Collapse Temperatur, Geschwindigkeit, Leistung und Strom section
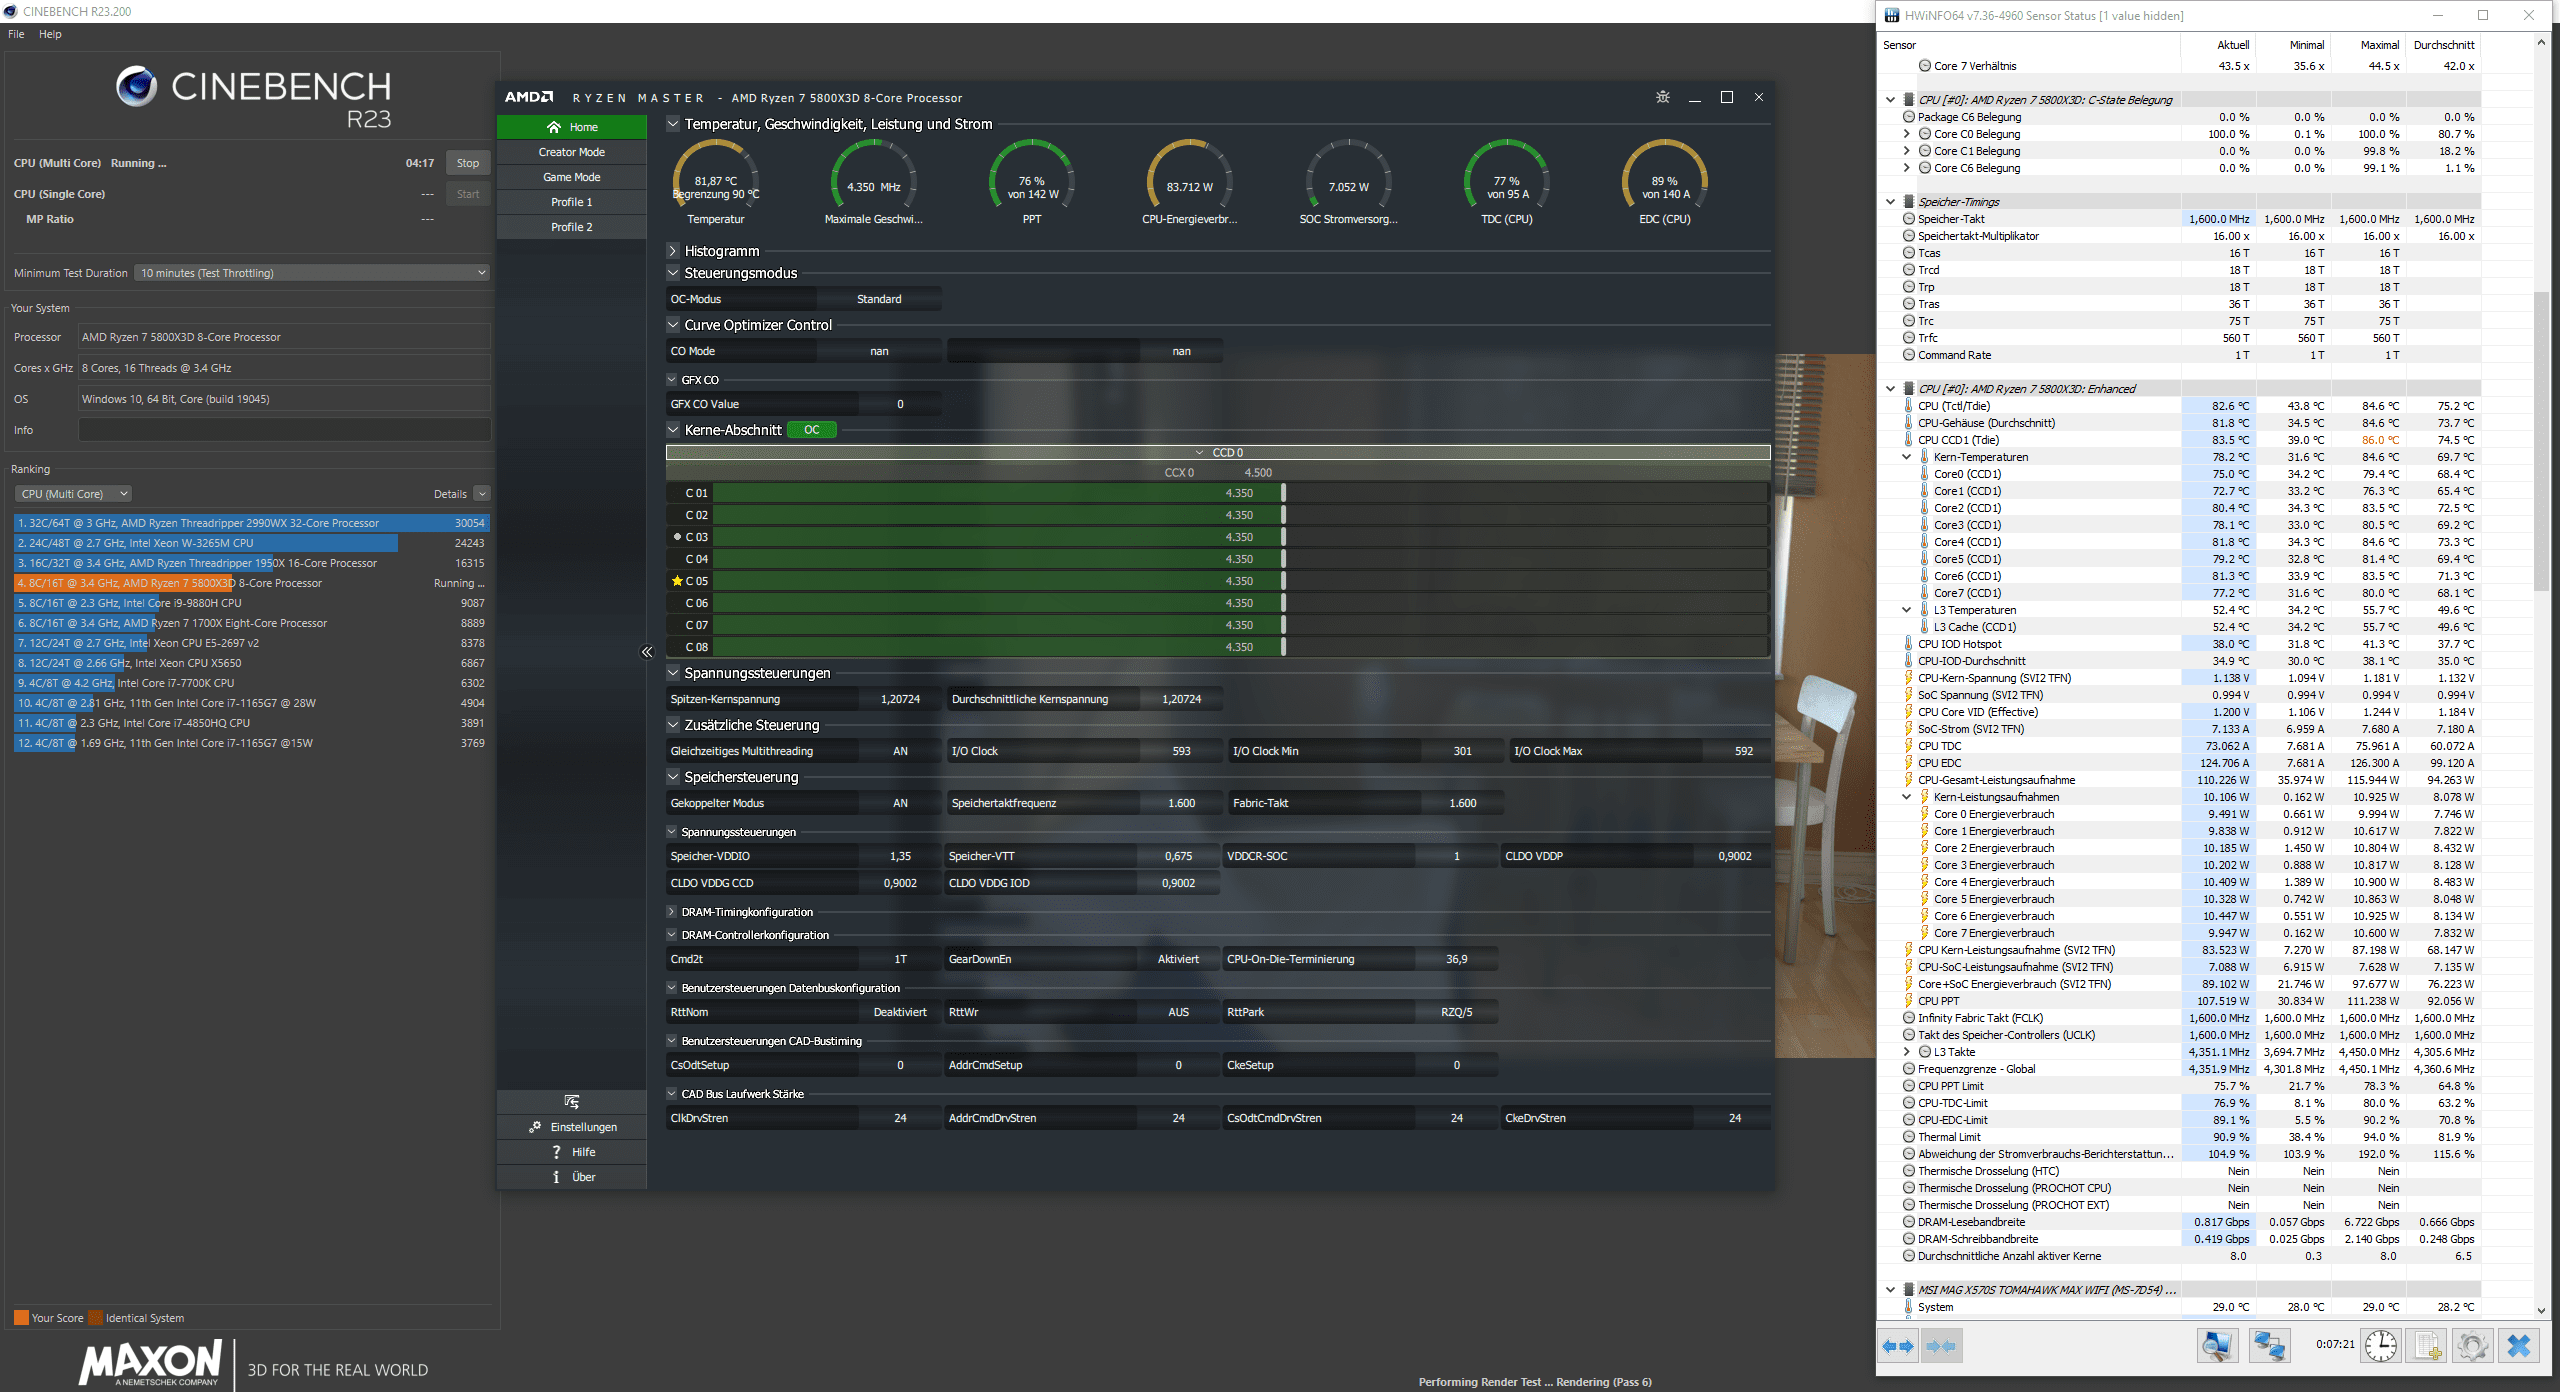Screen dimensions: 2560x1392 pos(673,124)
